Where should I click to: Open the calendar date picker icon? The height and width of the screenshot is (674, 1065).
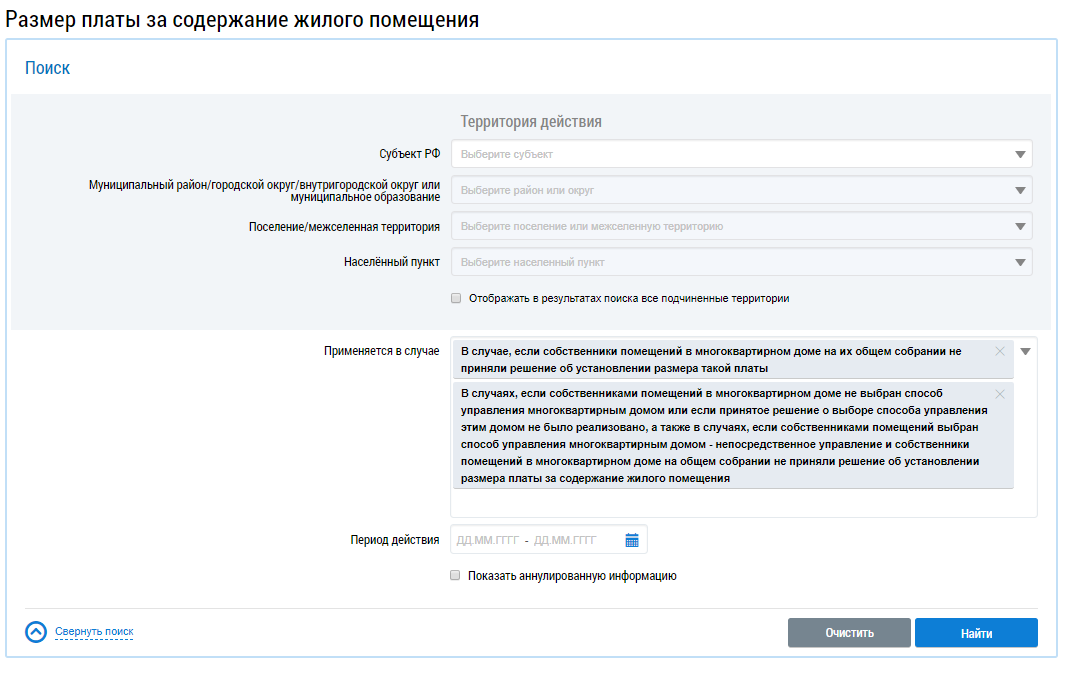[x=632, y=540]
